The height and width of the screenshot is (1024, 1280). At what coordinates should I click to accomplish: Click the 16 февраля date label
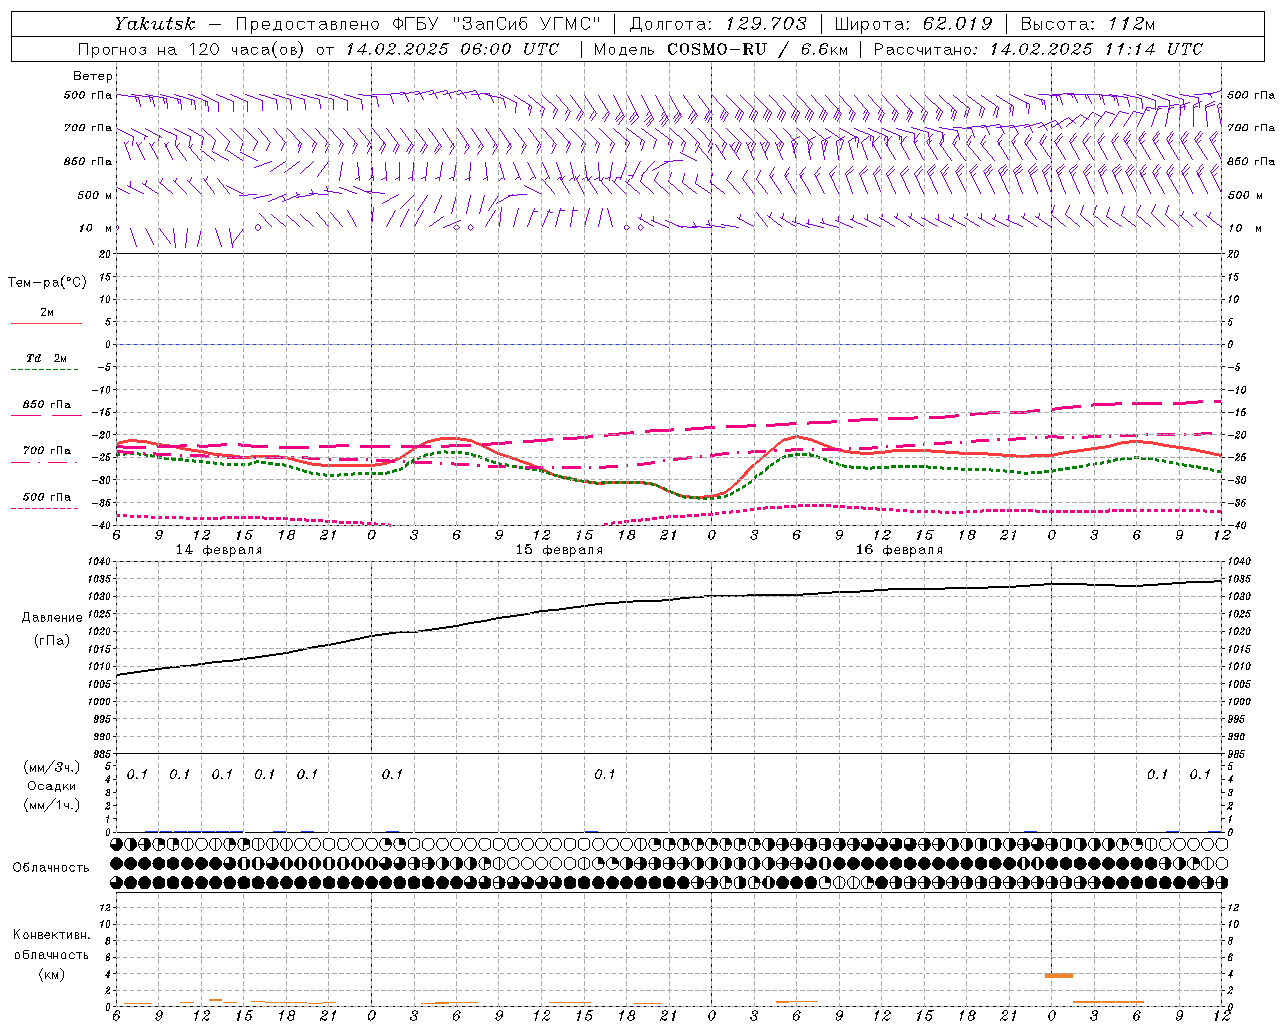(x=899, y=550)
